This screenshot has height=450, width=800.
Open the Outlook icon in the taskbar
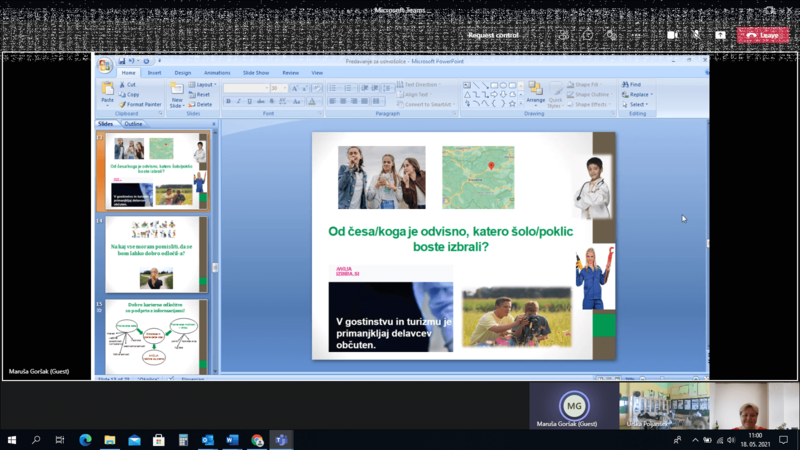point(208,439)
